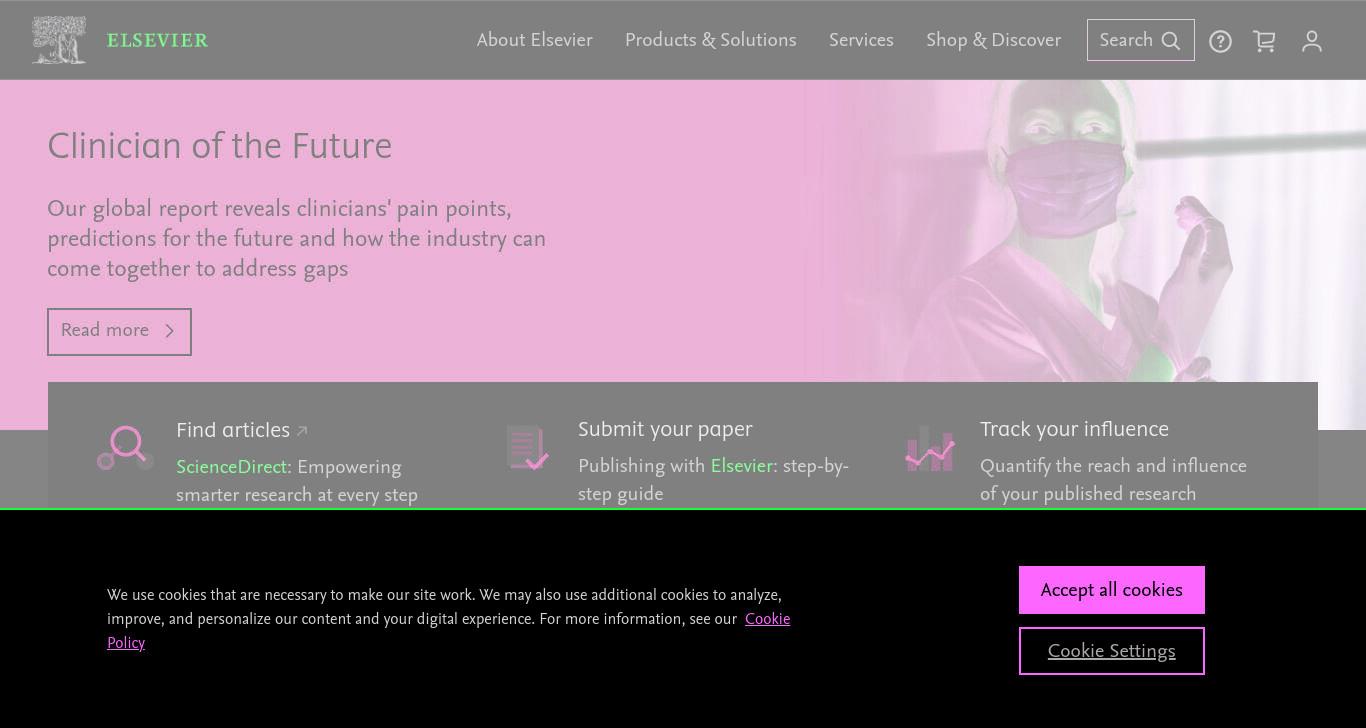Screen dimensions: 1366x728
Task: Open the shopping cart icon
Action: click(x=1264, y=41)
